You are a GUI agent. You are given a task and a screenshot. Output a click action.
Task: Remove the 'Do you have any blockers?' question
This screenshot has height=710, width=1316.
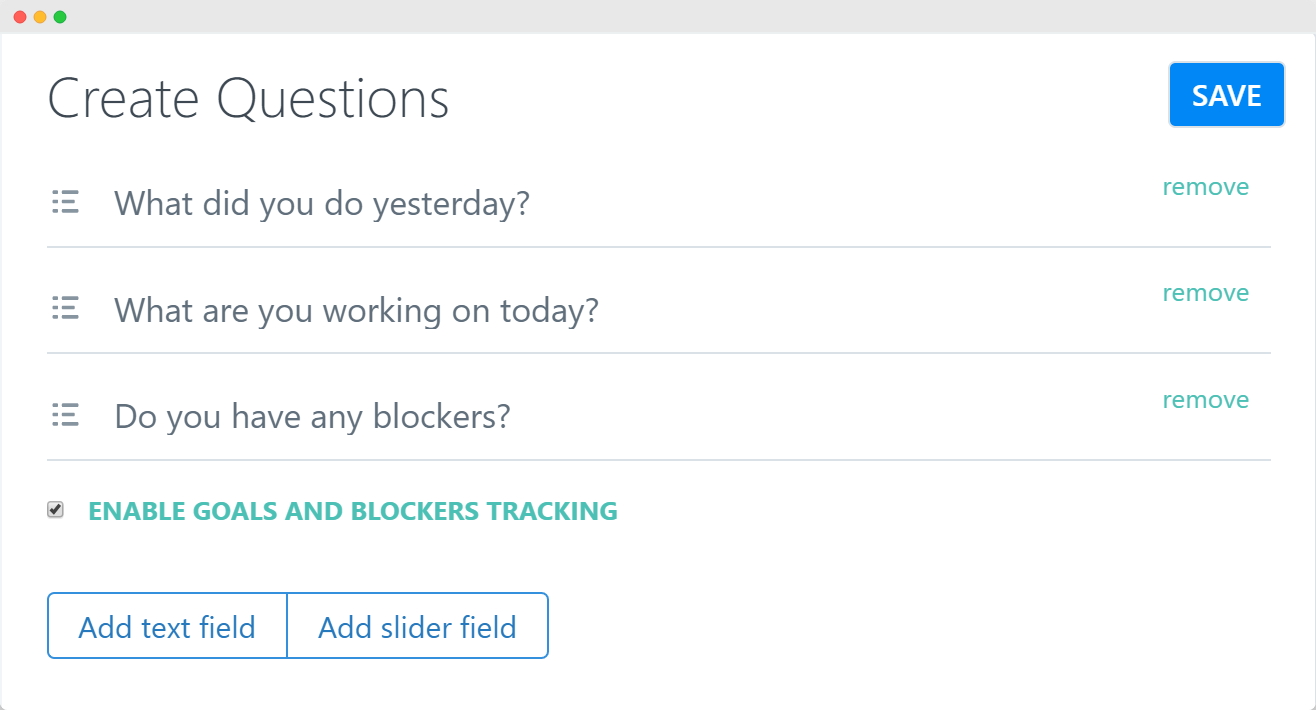pyautogui.click(x=1205, y=400)
